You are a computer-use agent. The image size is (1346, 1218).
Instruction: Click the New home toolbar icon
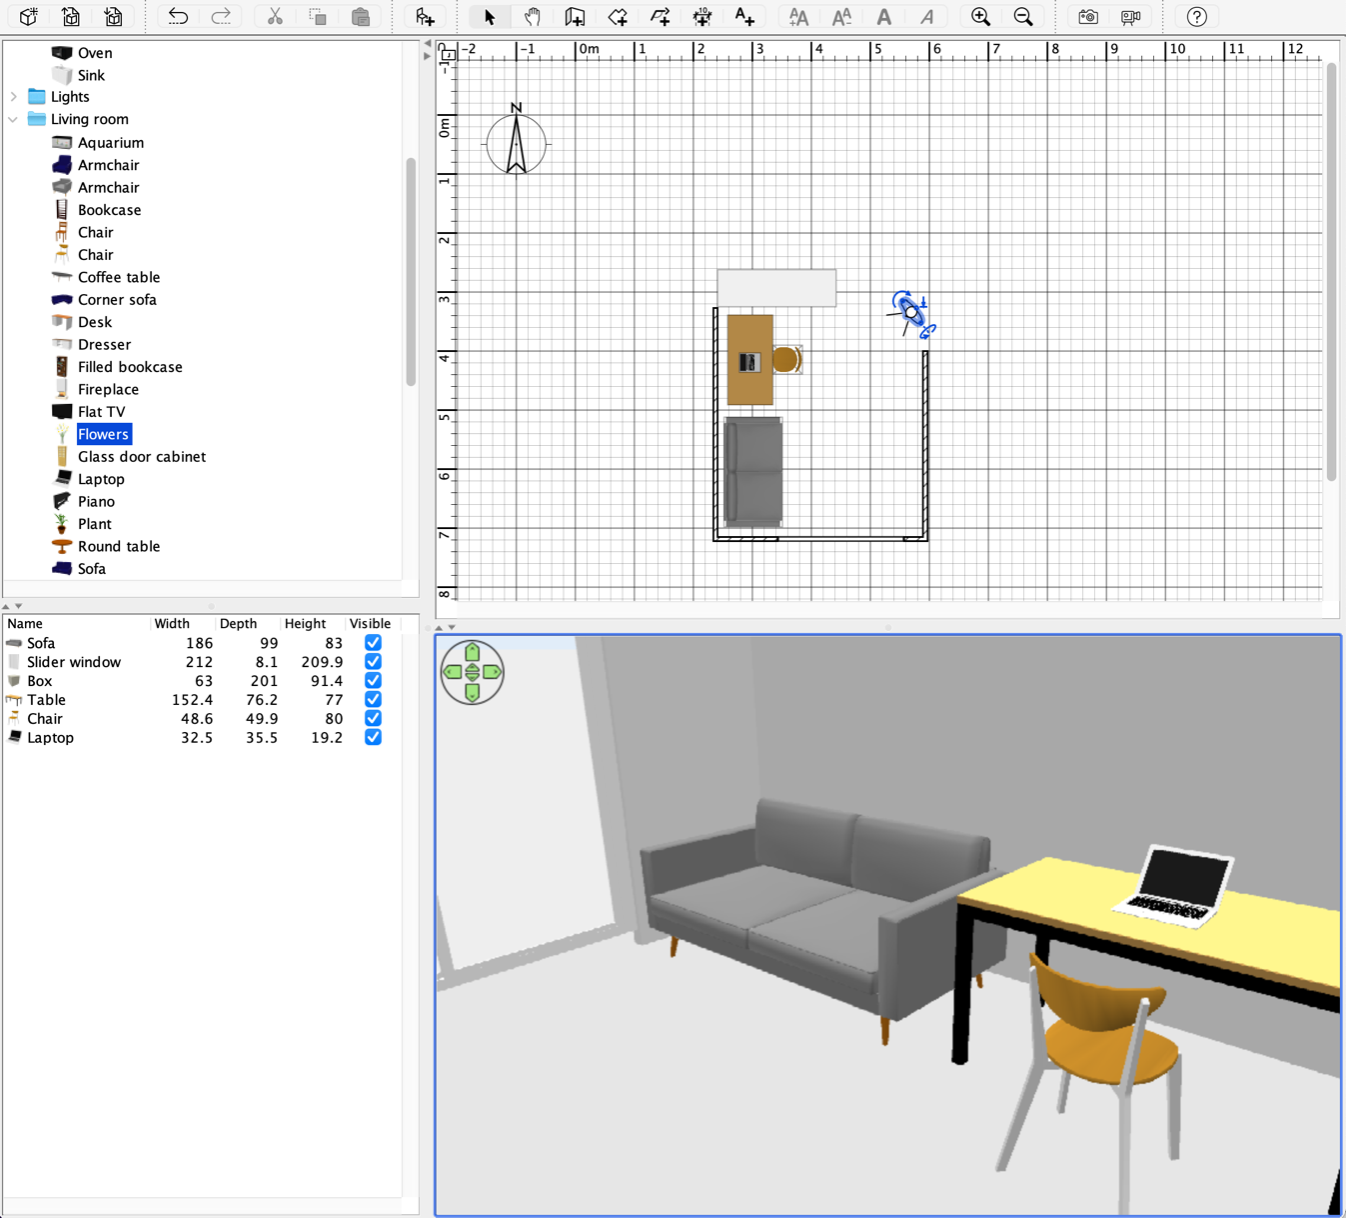pyautogui.click(x=28, y=17)
